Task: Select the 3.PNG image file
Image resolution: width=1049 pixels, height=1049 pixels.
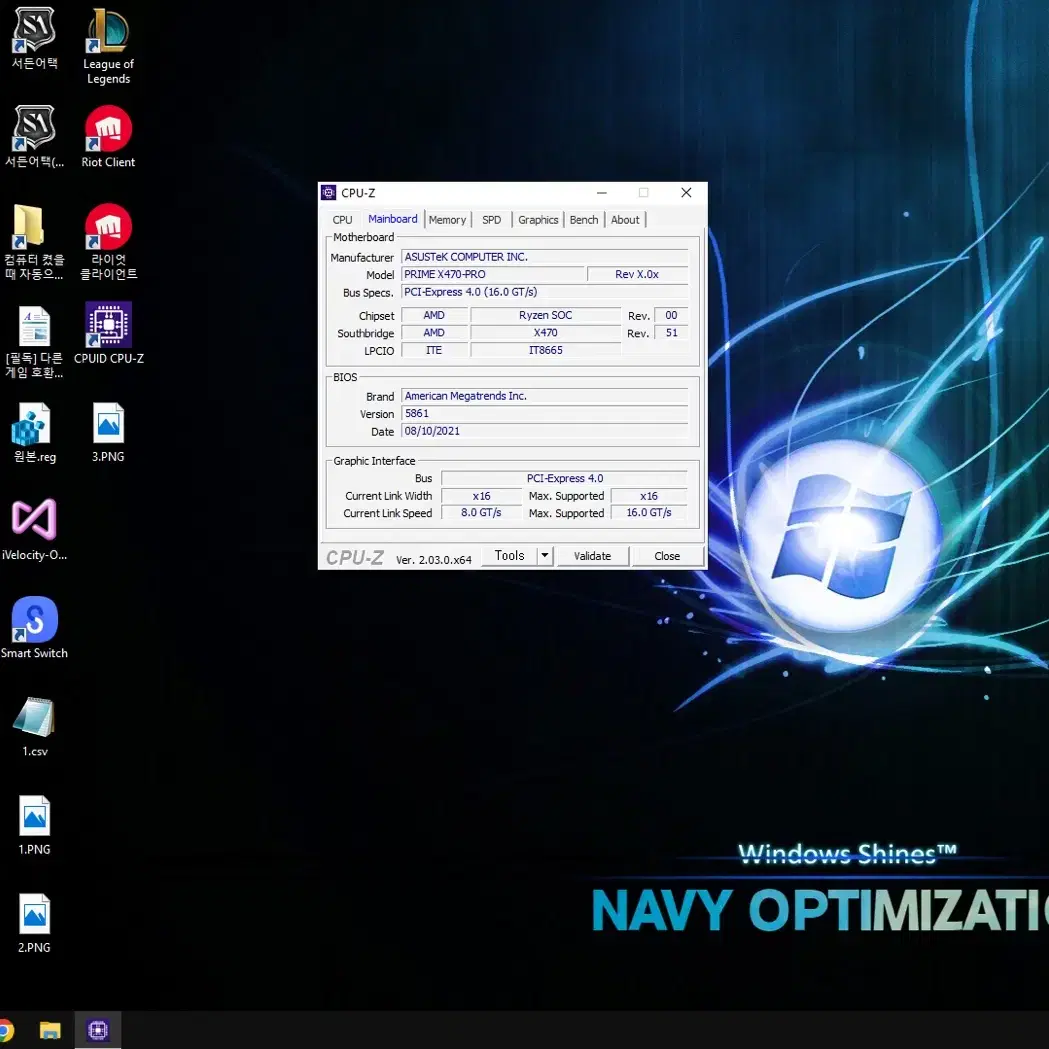Action: (x=108, y=432)
